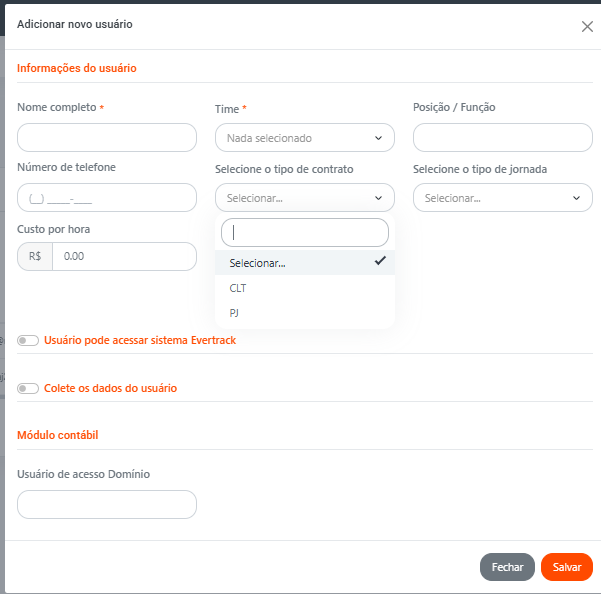This screenshot has width=601, height=594.
Task: Expand the tipo de jornada dropdown
Action: [502, 198]
